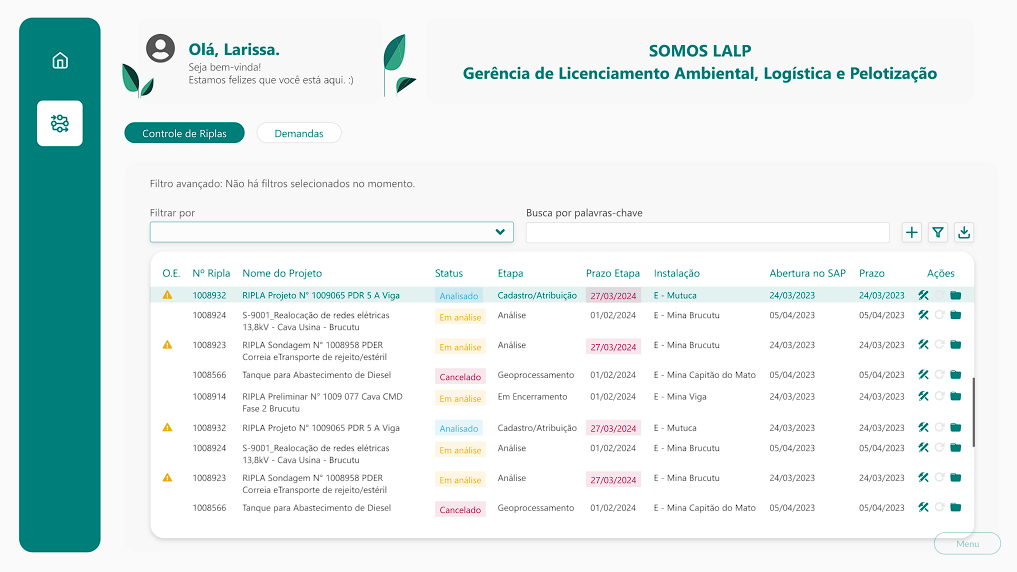Click warning triangle in highlighted 1008932 row
This screenshot has width=1017, height=572.
coord(167,294)
